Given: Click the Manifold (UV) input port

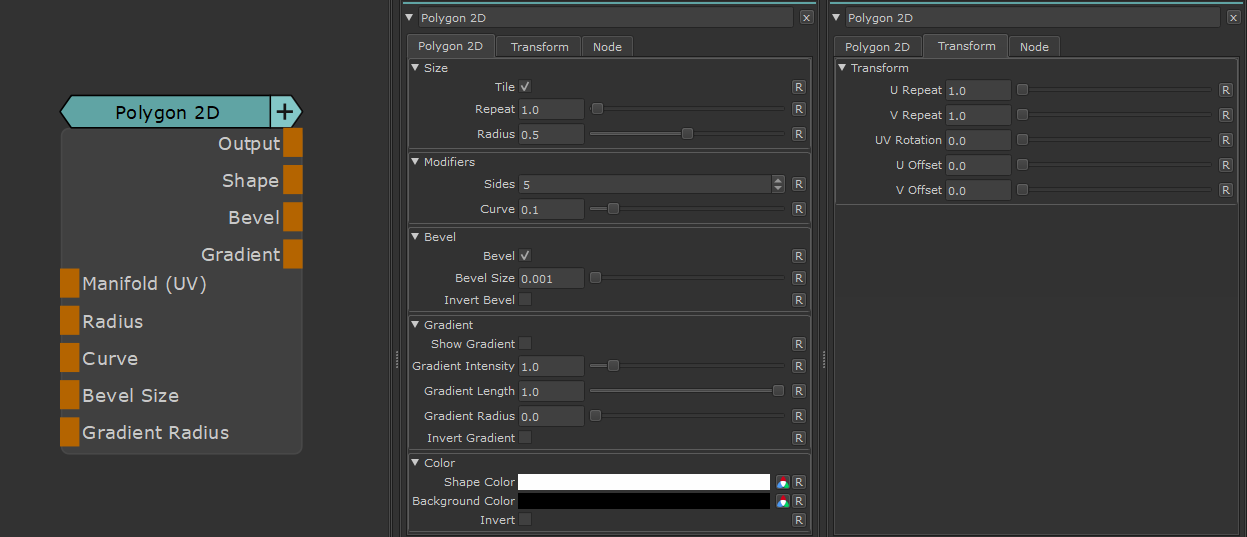Looking at the screenshot, I should click(x=69, y=284).
